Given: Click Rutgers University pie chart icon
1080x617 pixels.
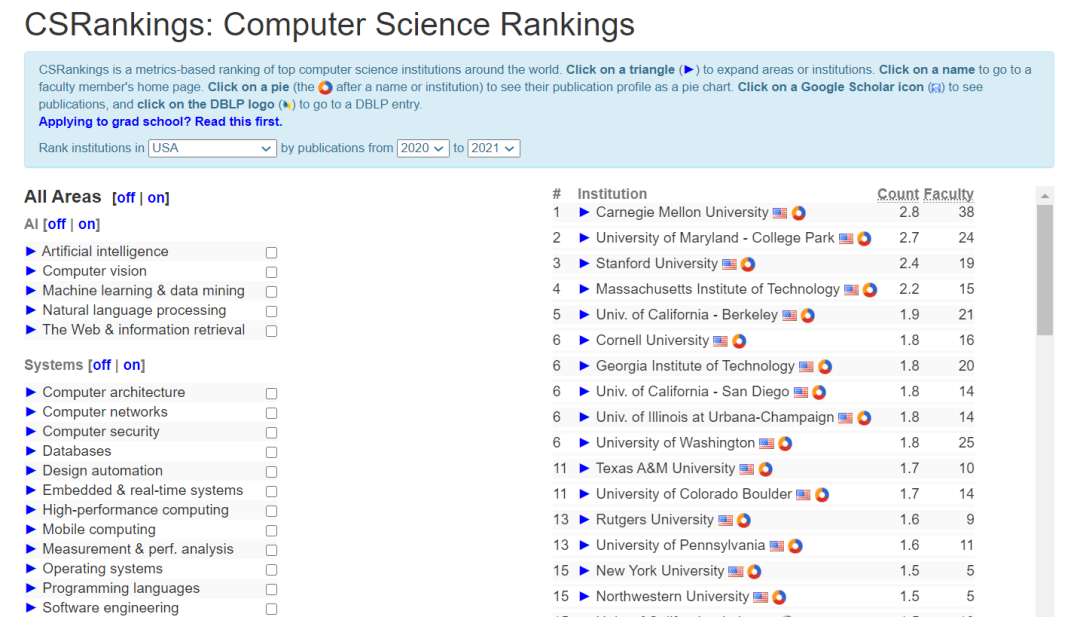Looking at the screenshot, I should 743,520.
